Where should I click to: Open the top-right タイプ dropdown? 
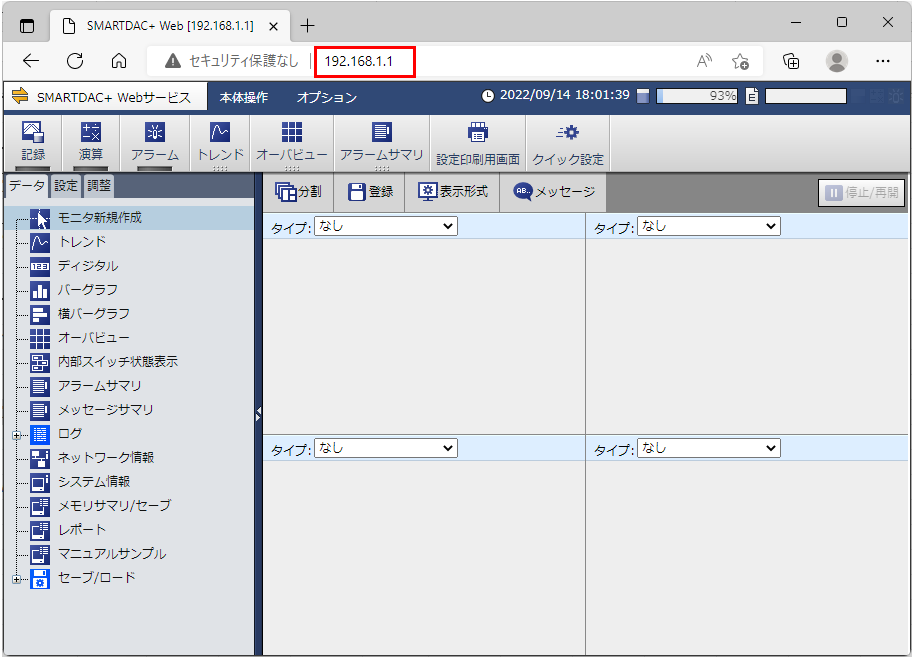point(708,227)
